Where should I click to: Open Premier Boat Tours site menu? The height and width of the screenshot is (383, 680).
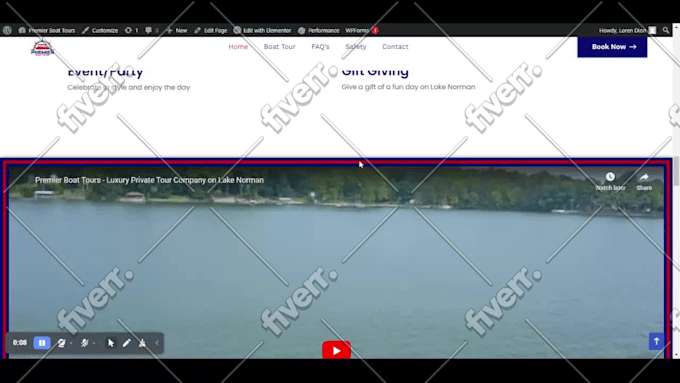click(x=47, y=30)
